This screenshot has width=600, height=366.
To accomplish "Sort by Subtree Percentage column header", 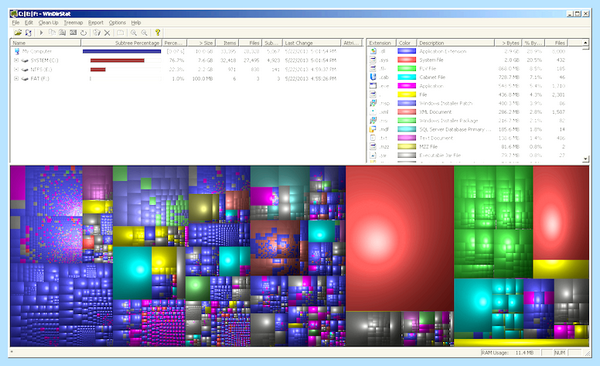I will coord(121,43).
